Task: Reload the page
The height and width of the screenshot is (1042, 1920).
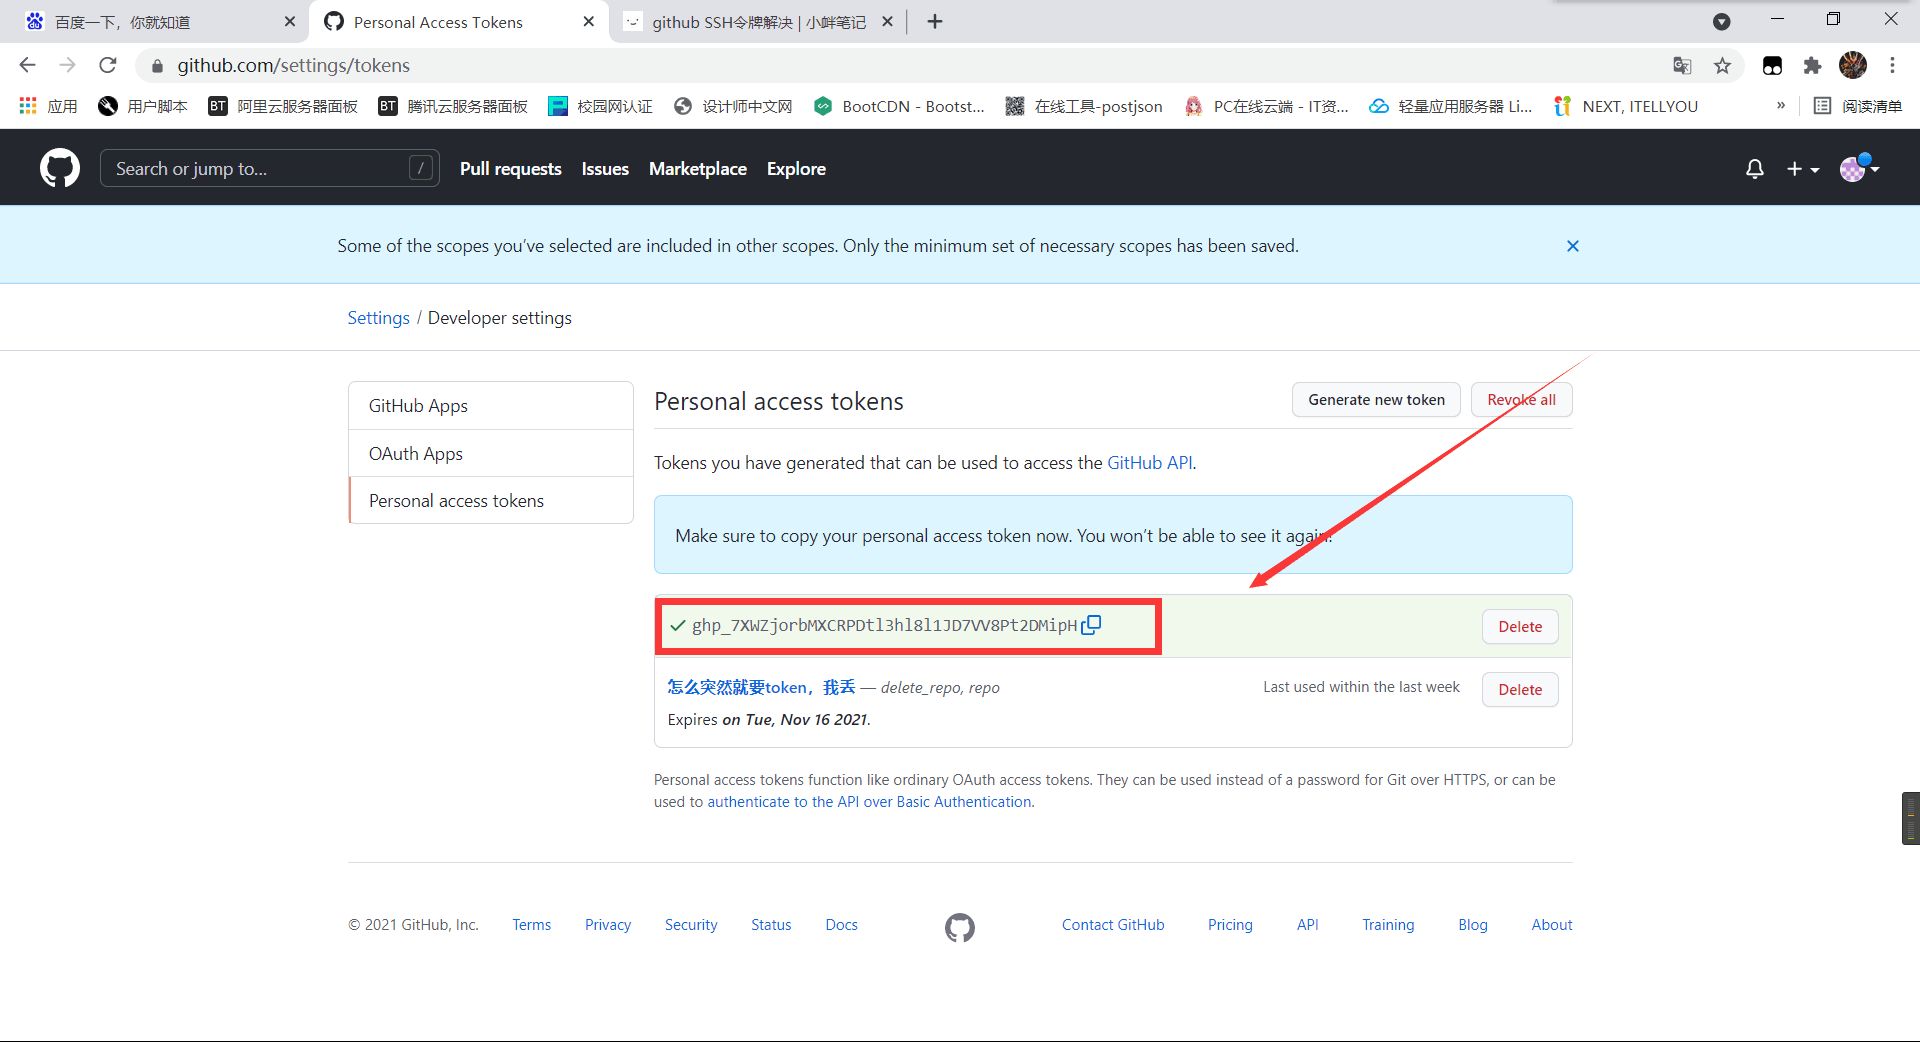Action: click(x=108, y=65)
